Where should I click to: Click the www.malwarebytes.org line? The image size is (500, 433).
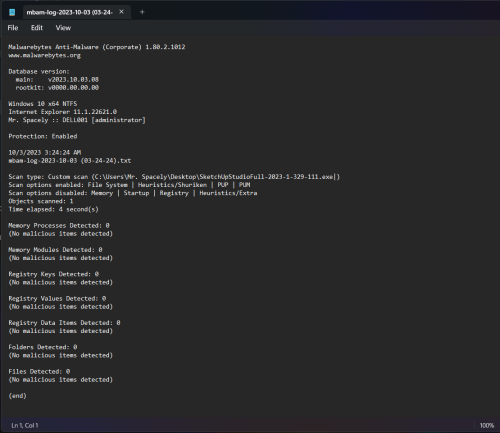[x=44, y=55]
